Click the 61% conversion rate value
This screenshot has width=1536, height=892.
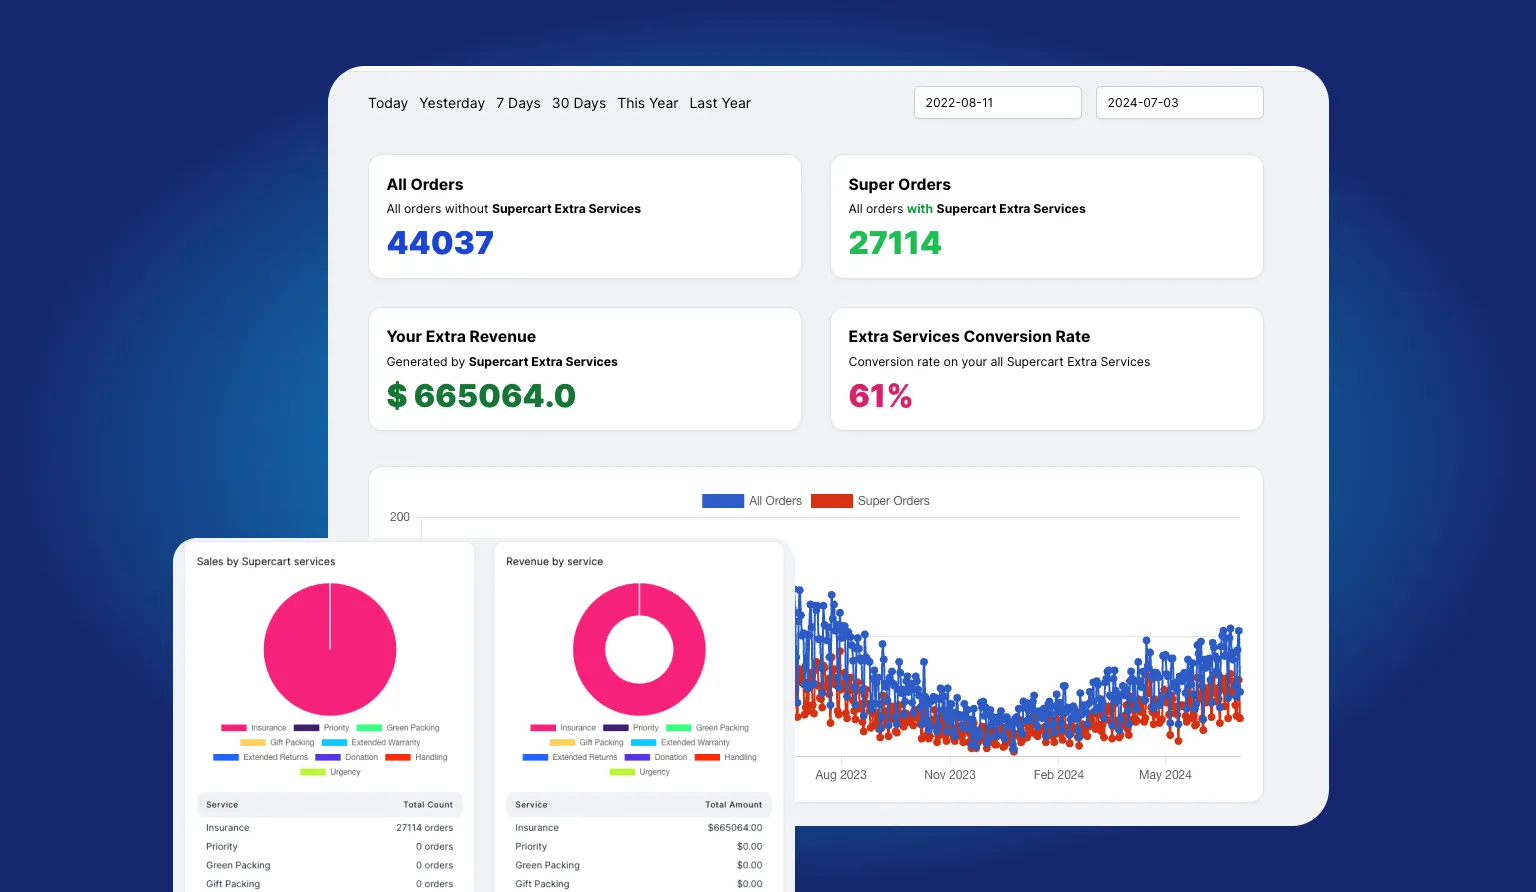880,396
